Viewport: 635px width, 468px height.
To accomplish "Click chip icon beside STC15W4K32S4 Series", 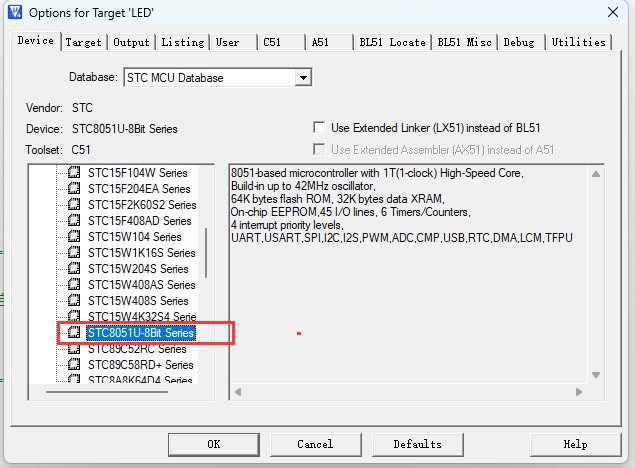I will 74,316.
